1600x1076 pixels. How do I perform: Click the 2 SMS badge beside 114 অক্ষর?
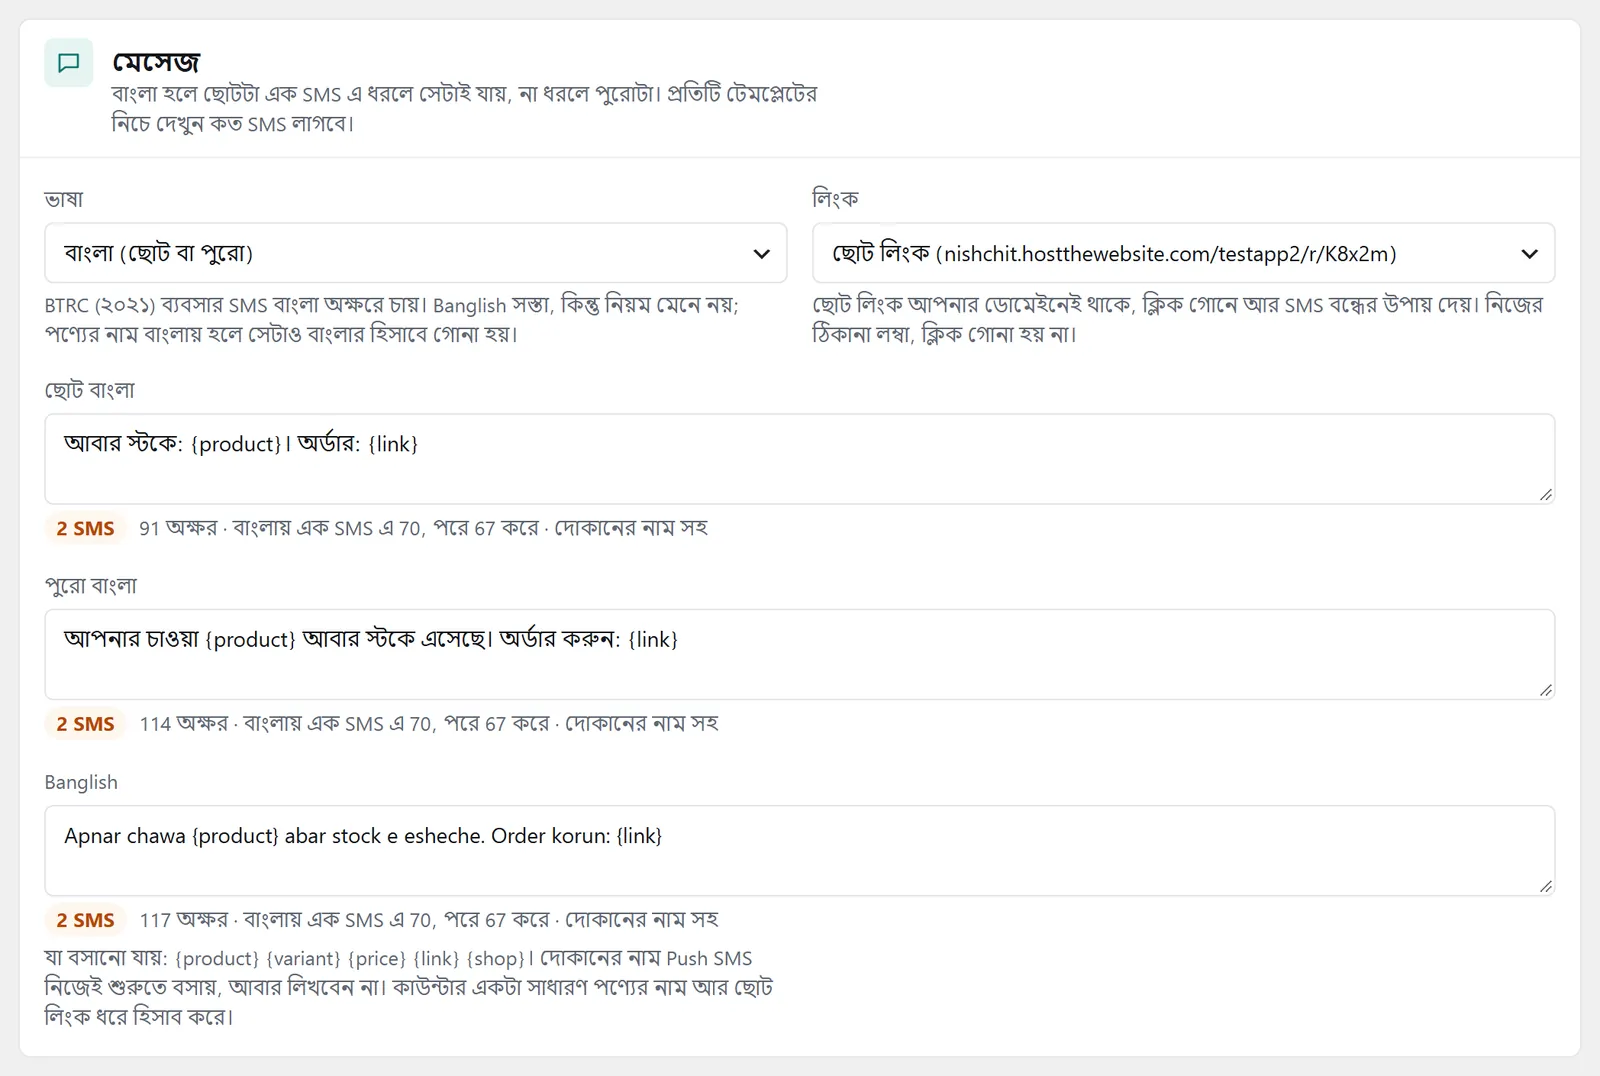[x=86, y=724]
